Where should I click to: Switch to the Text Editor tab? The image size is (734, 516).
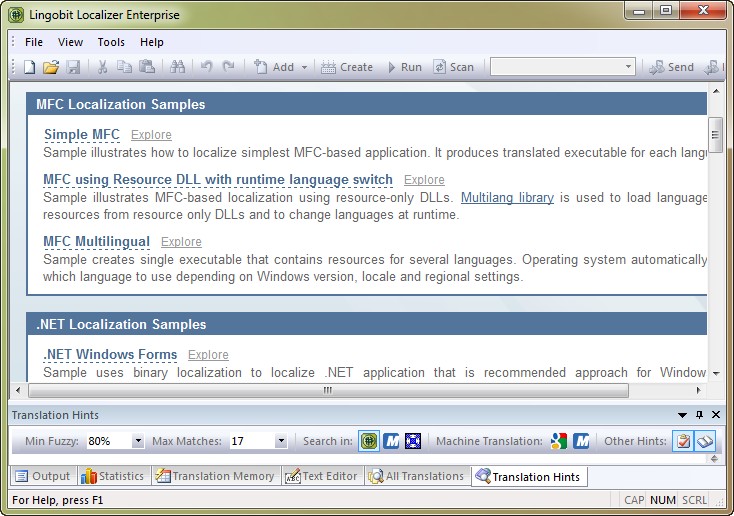click(x=321, y=476)
